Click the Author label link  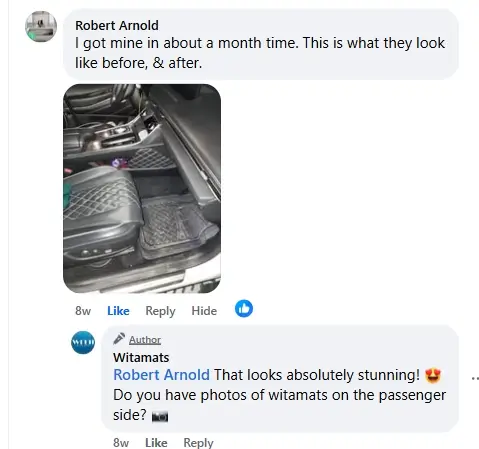[145, 340]
